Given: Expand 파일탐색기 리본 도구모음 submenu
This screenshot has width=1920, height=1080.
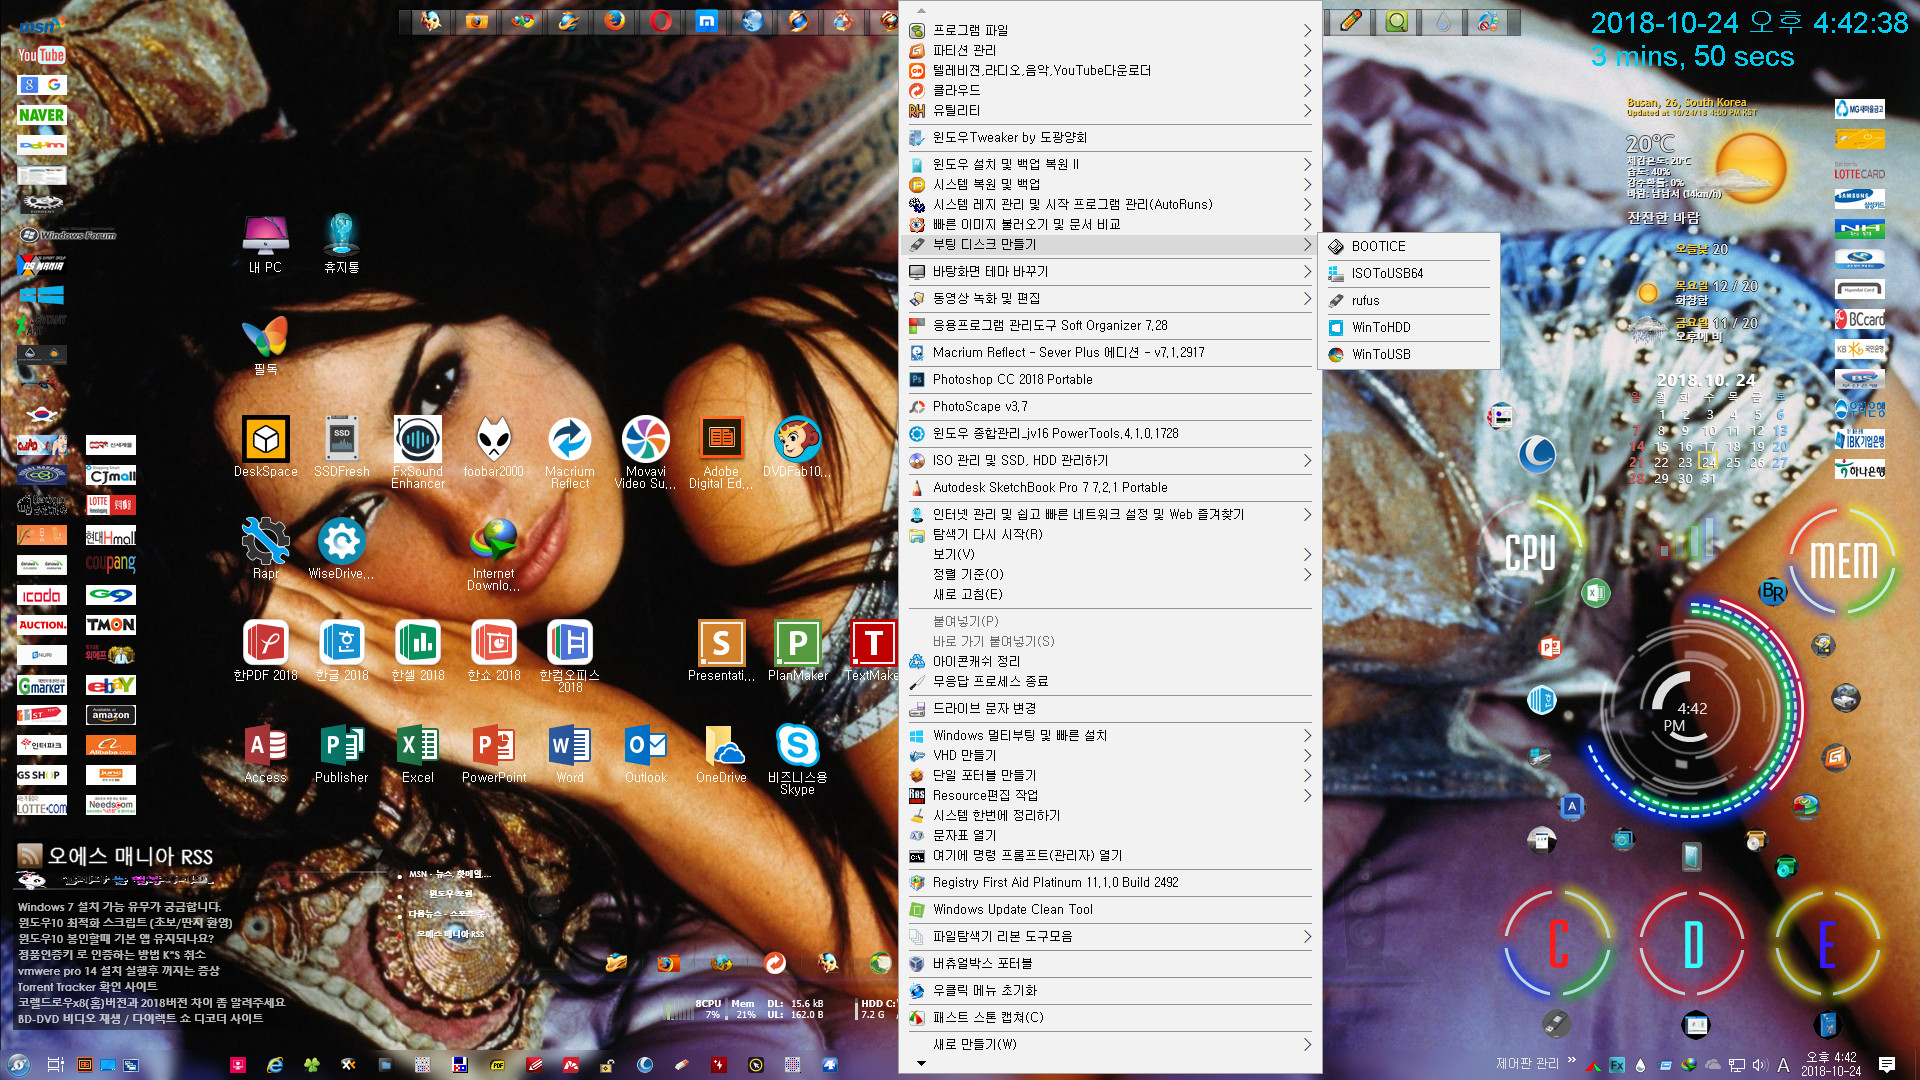Looking at the screenshot, I should coord(1110,936).
